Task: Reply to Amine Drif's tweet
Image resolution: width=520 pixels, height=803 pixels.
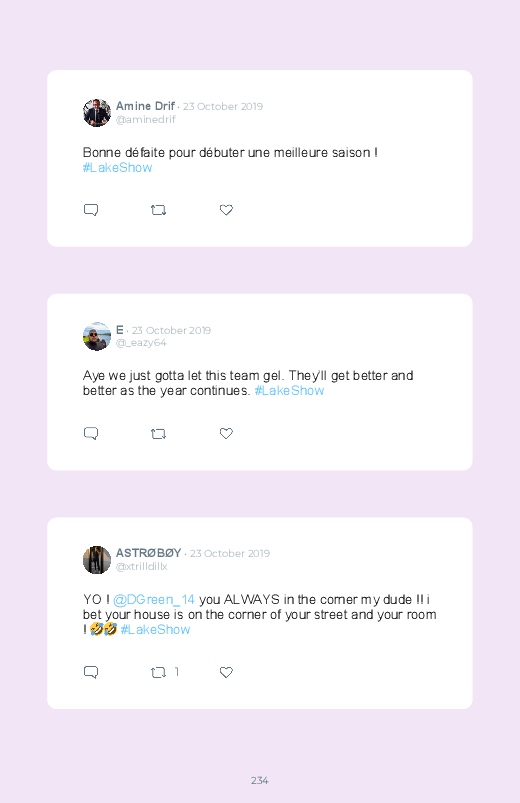Action: point(91,210)
